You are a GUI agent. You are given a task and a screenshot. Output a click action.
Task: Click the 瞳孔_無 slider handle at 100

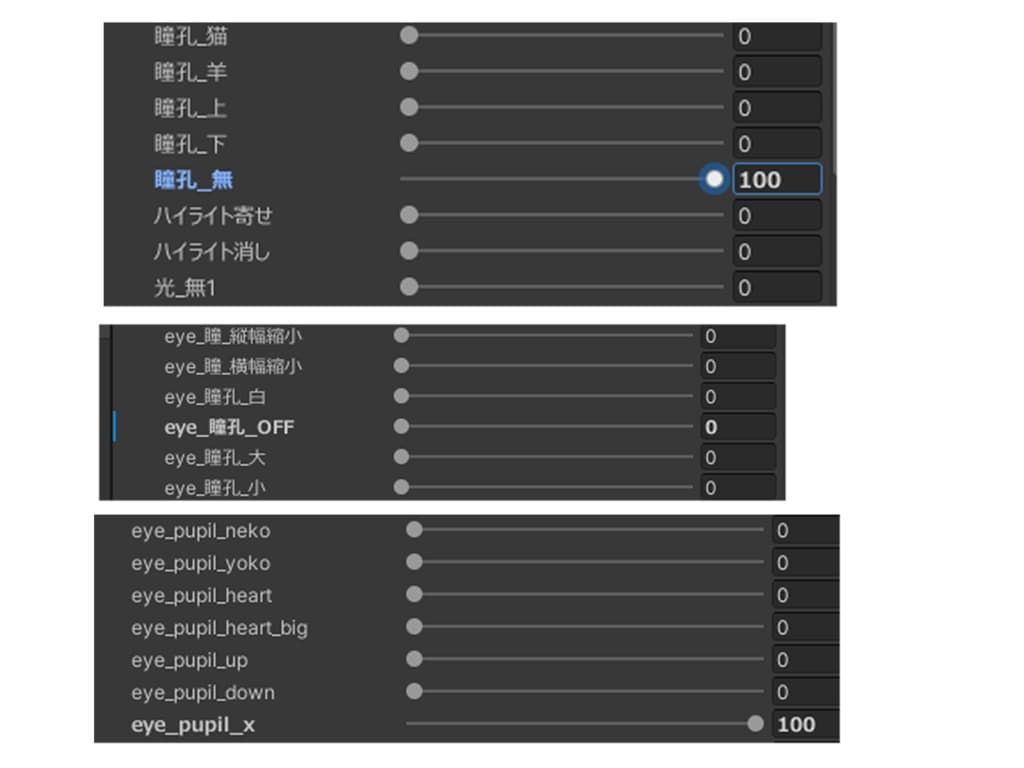714,180
